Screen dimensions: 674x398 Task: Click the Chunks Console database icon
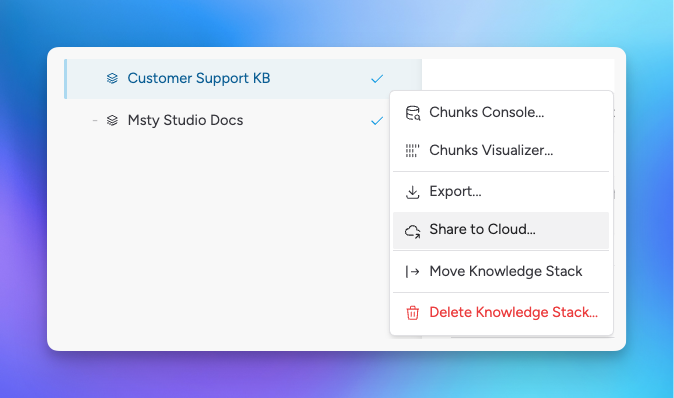click(x=413, y=113)
